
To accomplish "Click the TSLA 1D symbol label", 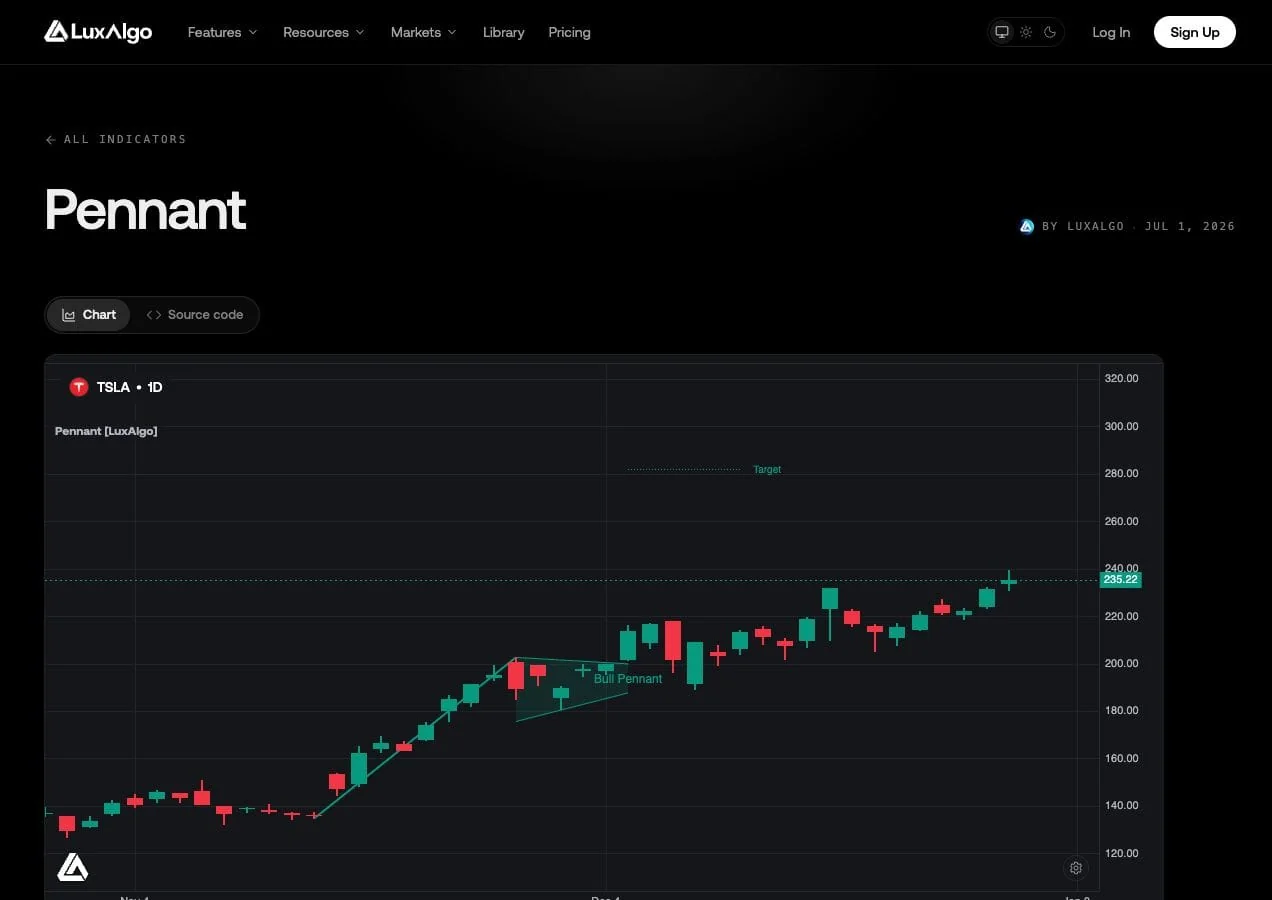I will coord(129,387).
